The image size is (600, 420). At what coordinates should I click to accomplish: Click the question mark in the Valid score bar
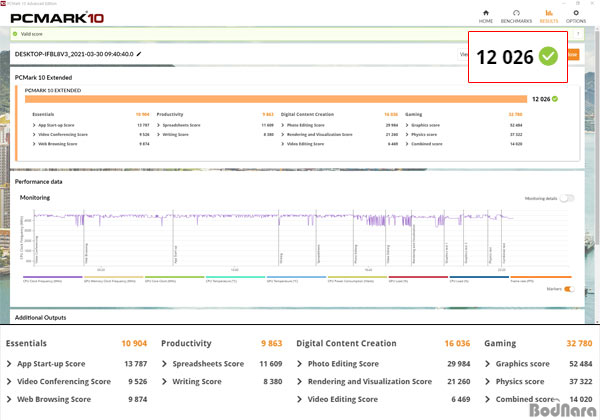point(578,34)
